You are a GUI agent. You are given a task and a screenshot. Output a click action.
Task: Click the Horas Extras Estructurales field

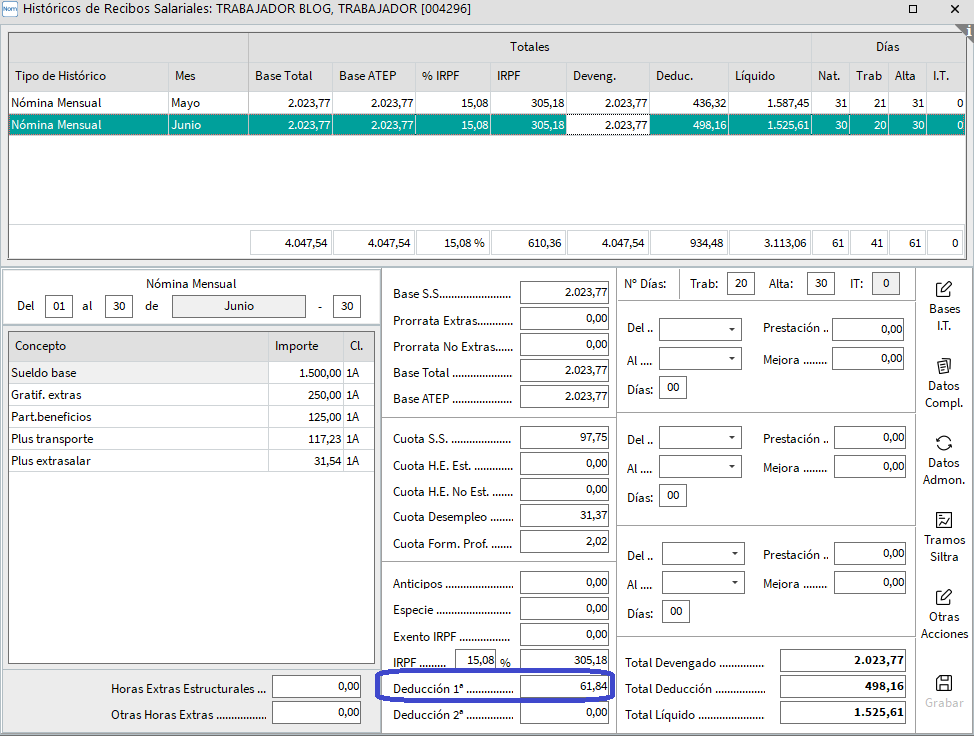(317, 687)
